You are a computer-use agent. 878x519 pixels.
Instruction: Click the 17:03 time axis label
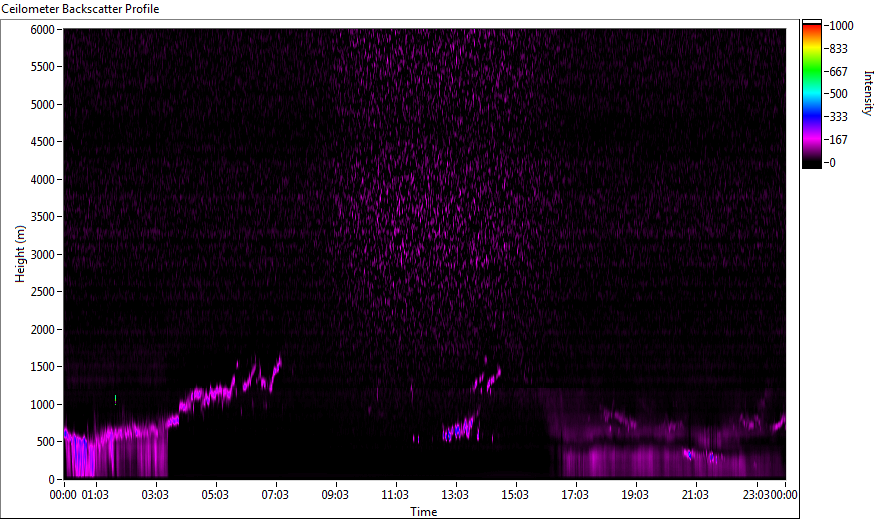[575, 495]
